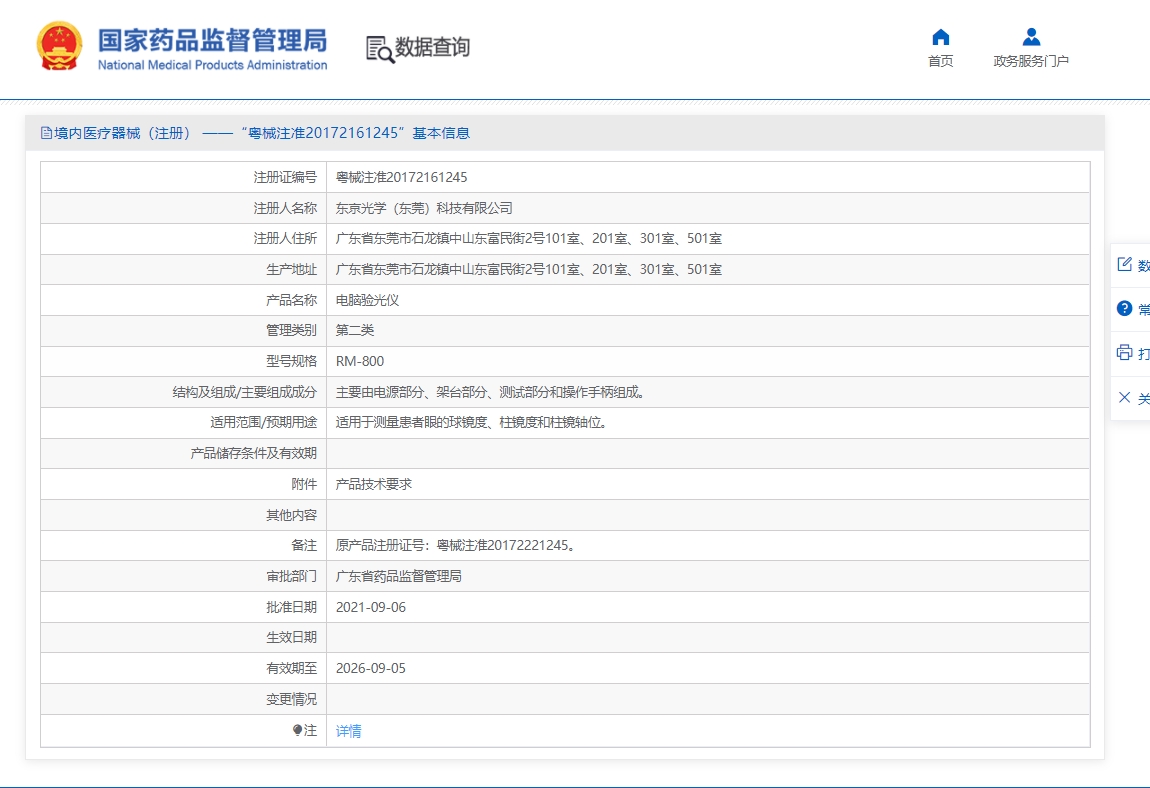
Task: Open the 政务服务门户 user icon
Action: [x=1030, y=37]
